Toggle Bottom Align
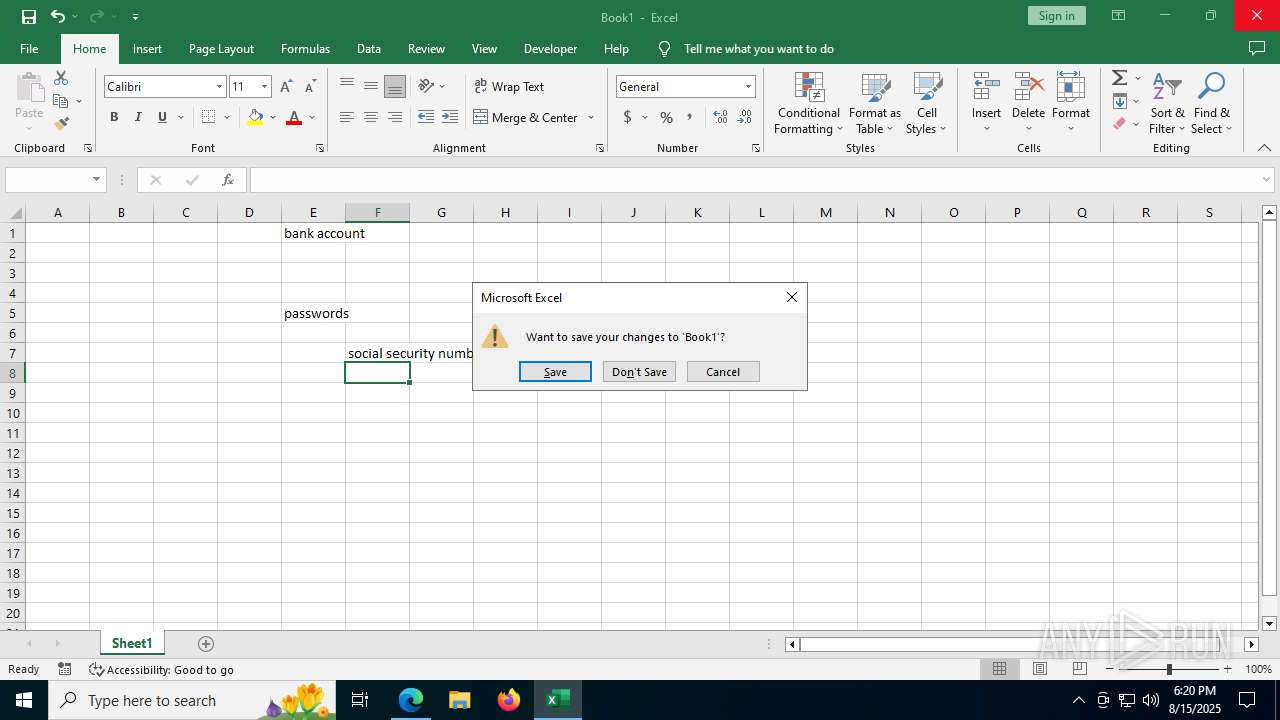 pos(395,86)
